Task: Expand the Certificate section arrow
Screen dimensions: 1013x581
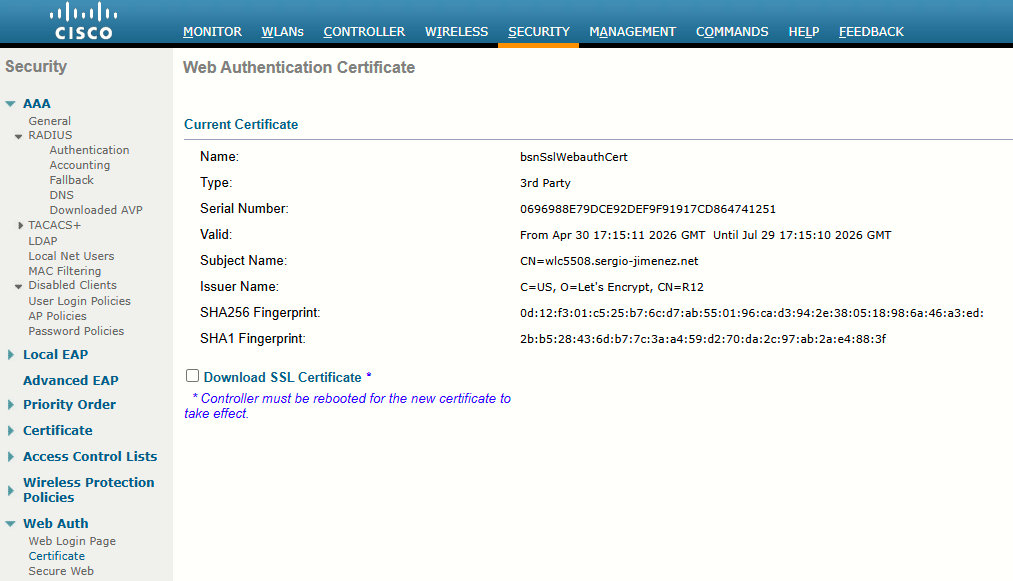Action: pyautogui.click(x=10, y=430)
